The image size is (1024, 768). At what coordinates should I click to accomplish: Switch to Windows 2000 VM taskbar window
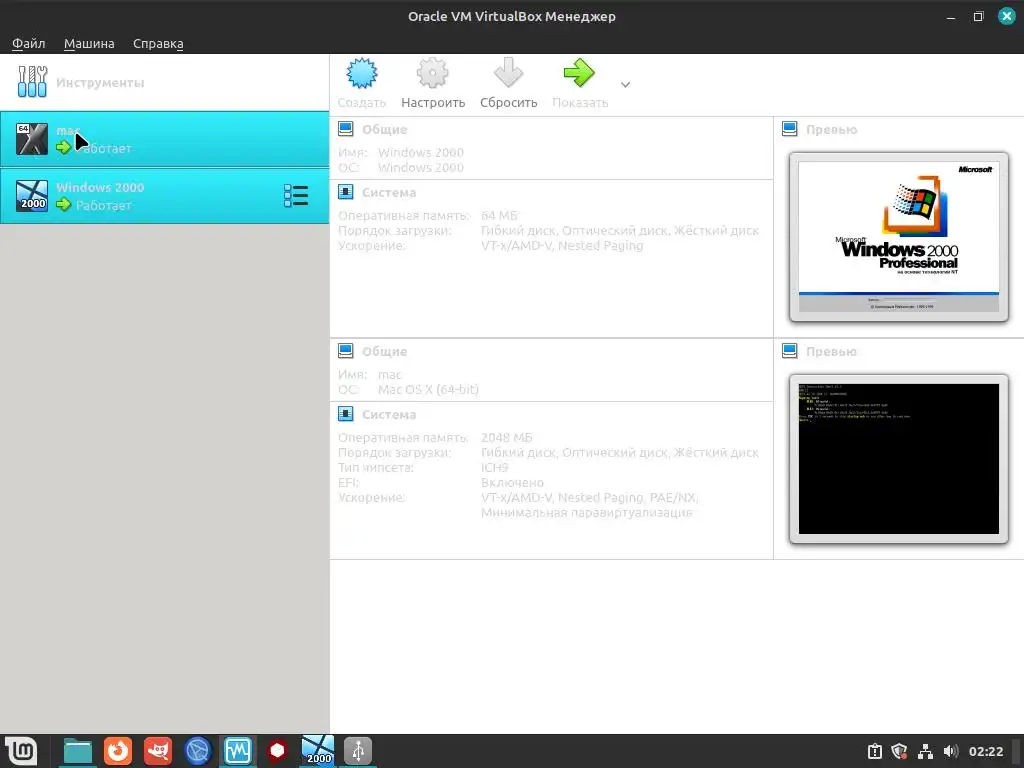318,750
